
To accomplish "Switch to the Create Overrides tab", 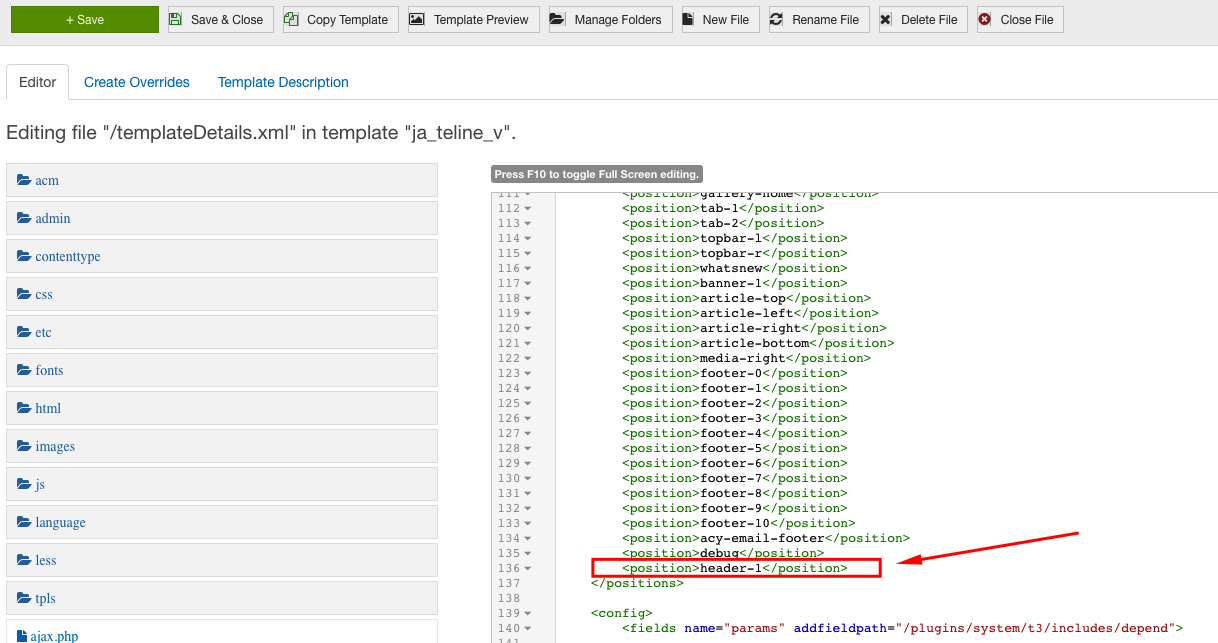I will pyautogui.click(x=136, y=82).
